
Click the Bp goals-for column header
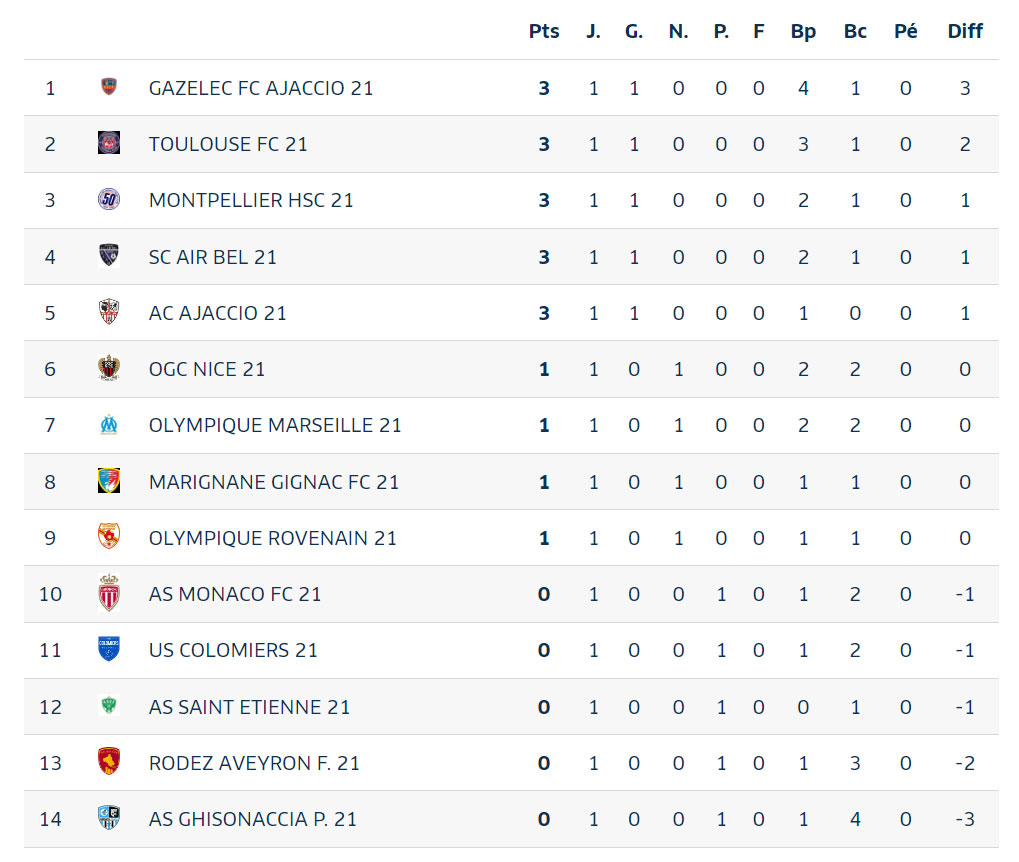coord(803,31)
